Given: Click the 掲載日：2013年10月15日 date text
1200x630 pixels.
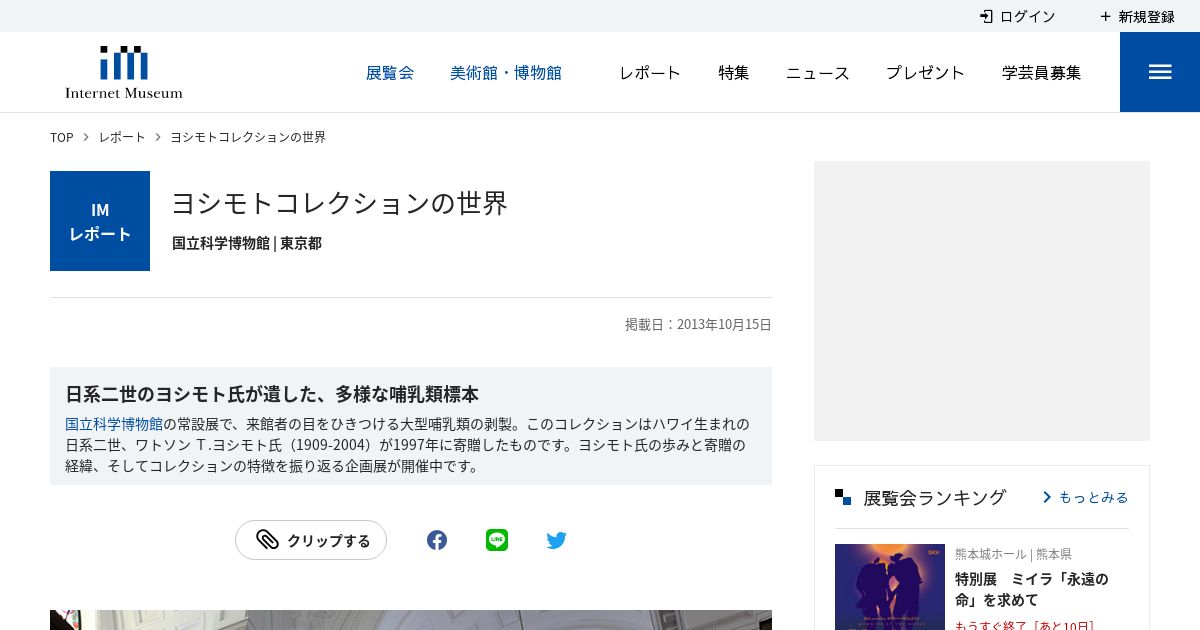Looking at the screenshot, I should 698,324.
